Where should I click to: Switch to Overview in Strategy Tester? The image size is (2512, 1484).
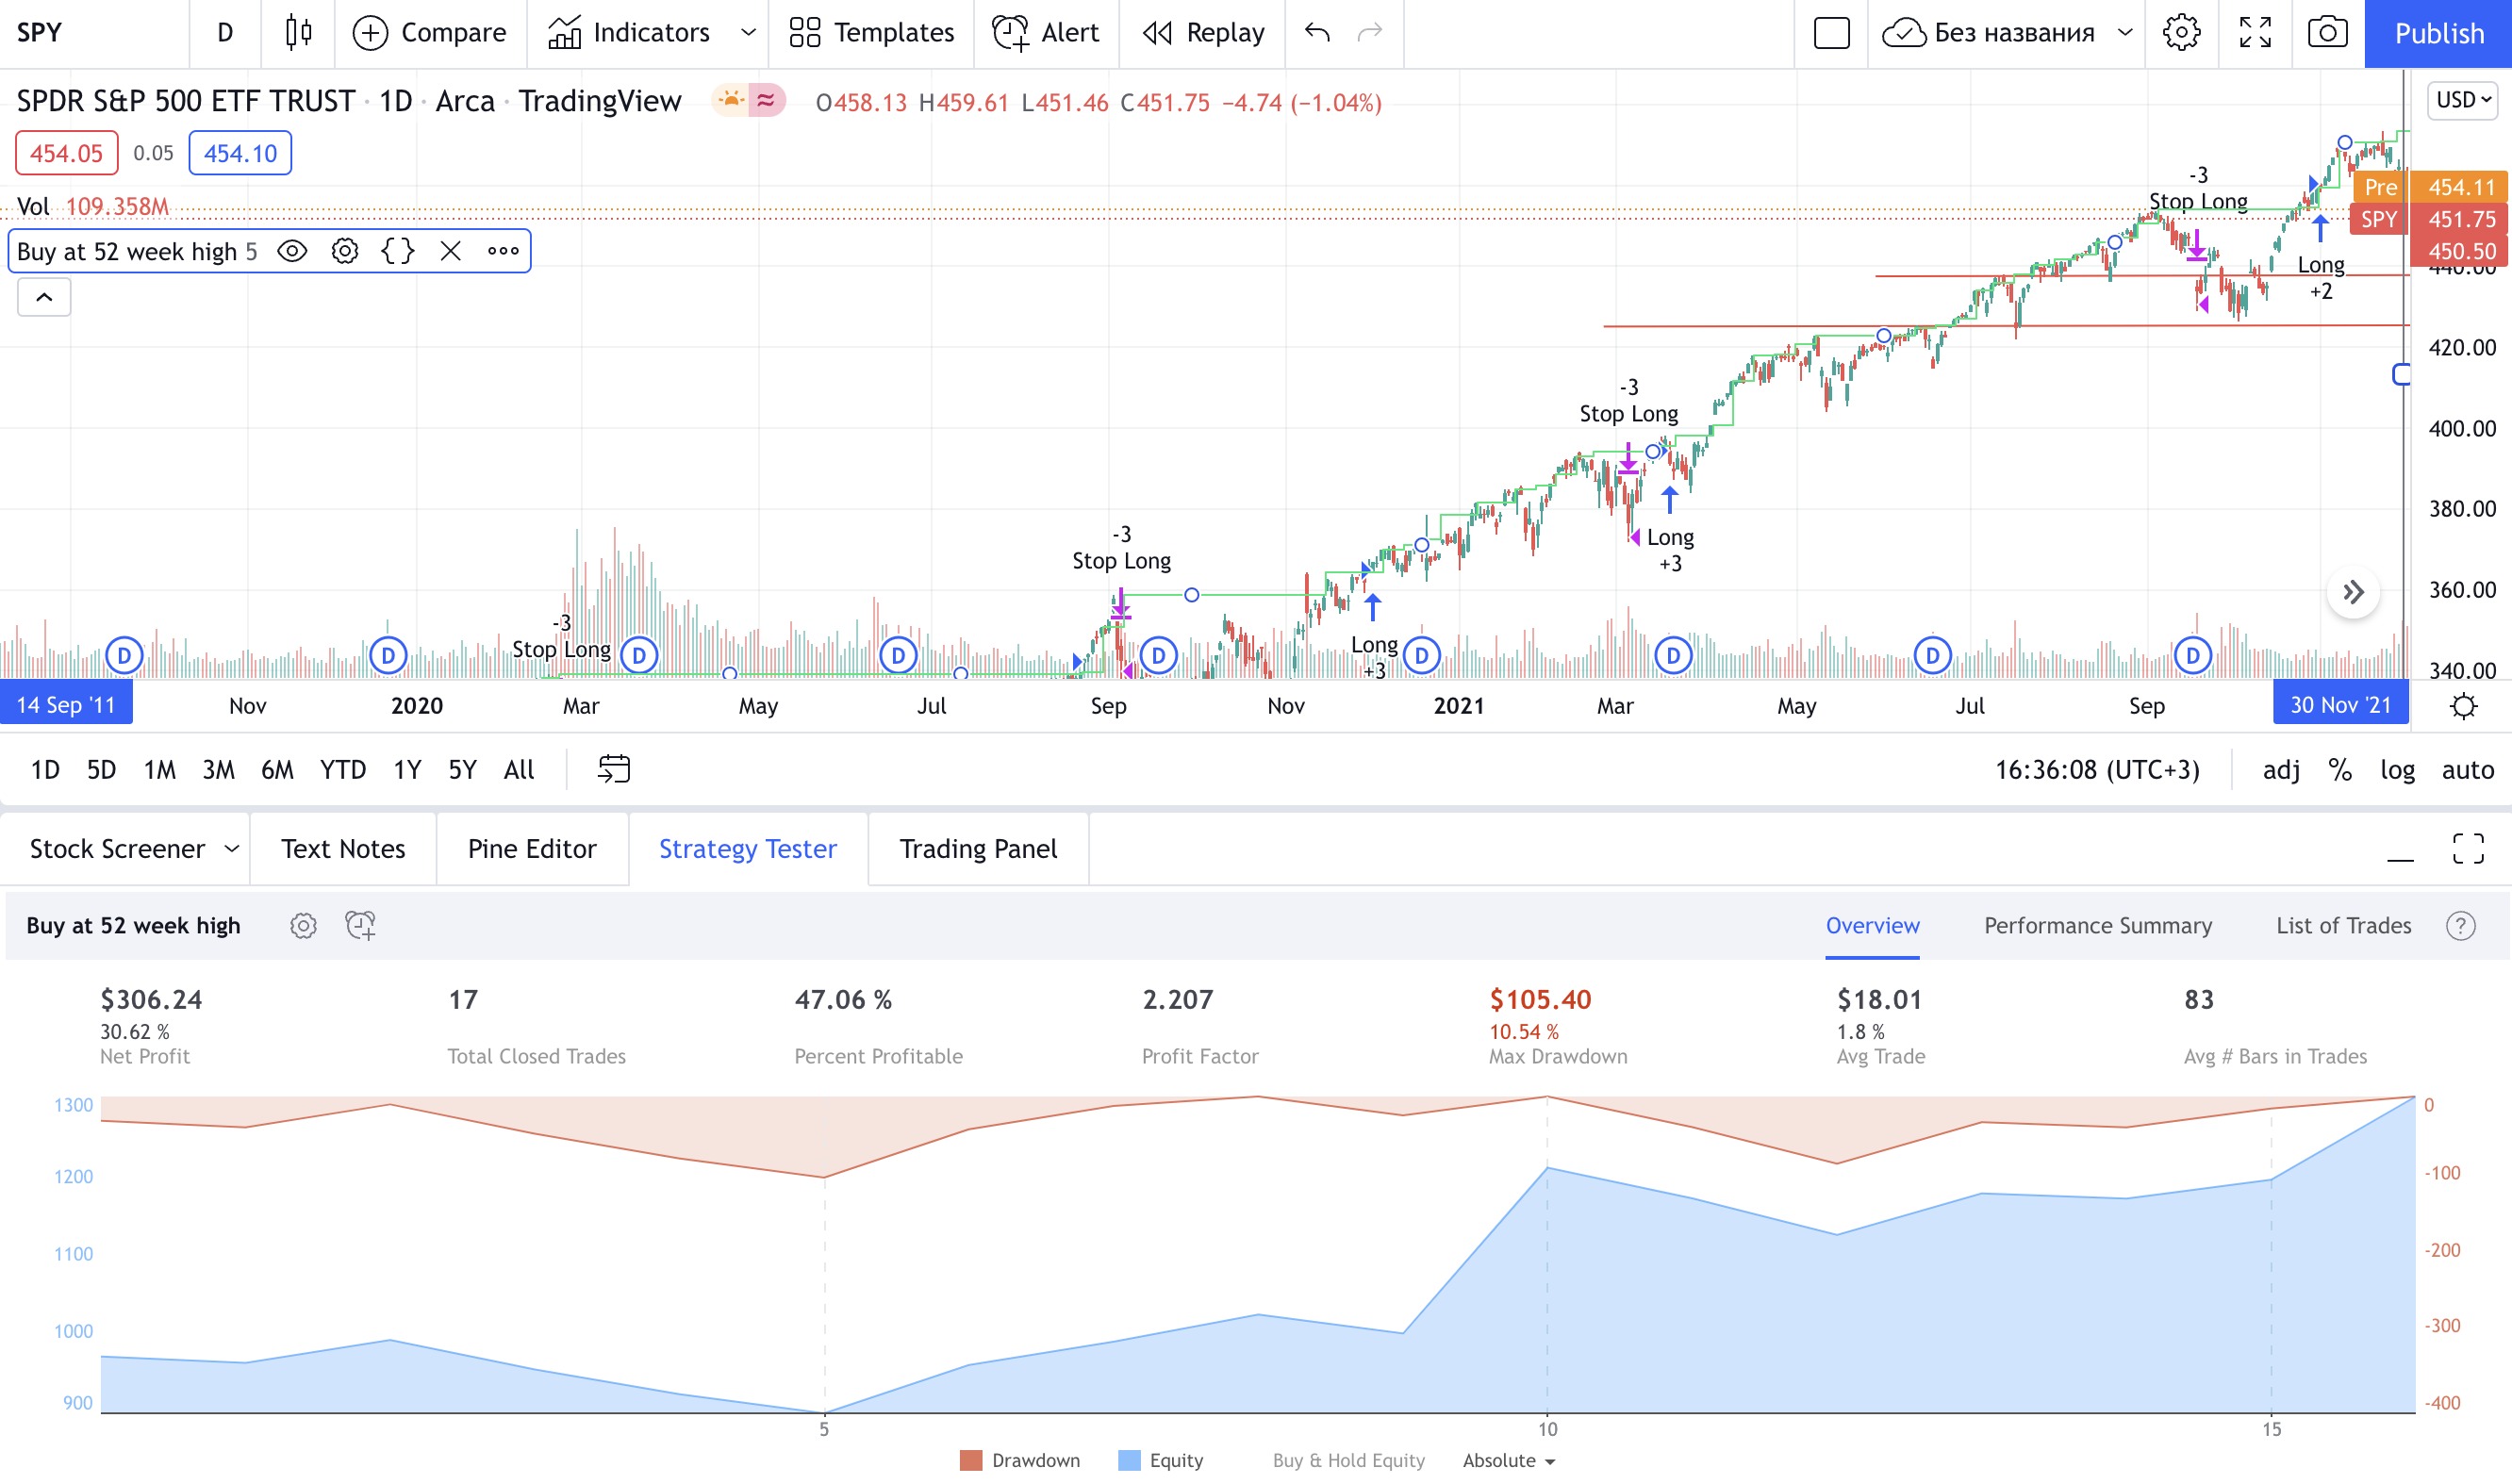pos(1872,925)
